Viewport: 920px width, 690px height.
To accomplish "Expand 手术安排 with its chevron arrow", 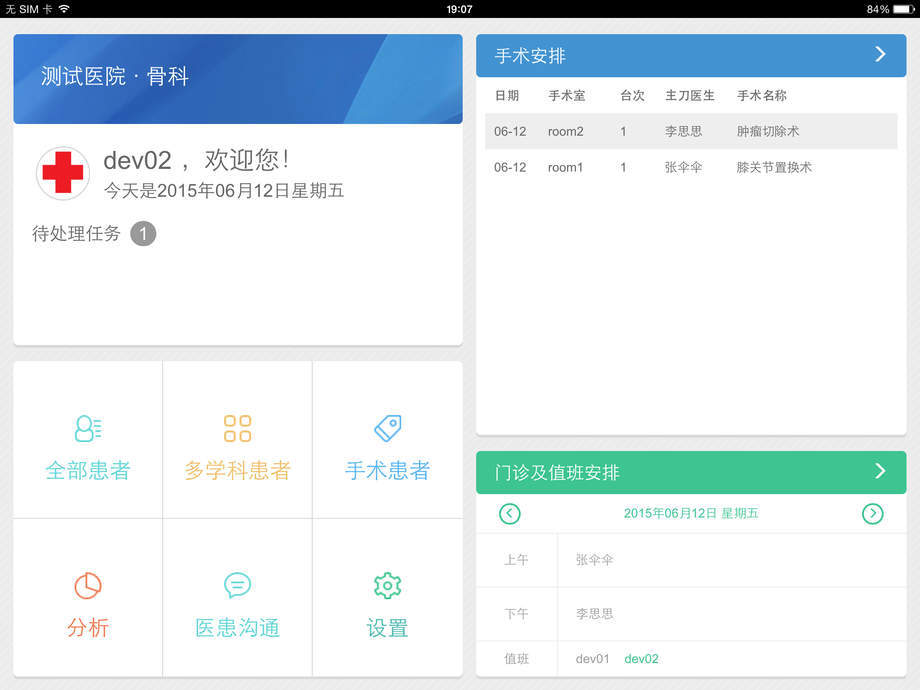I will 880,55.
